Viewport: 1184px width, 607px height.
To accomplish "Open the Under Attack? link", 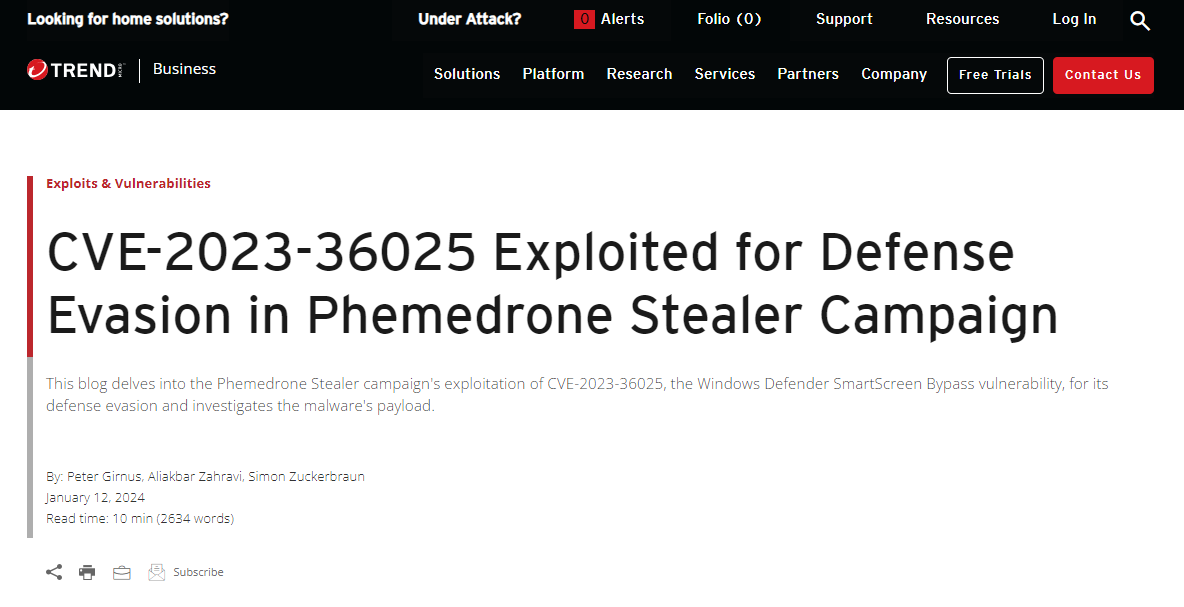I will pyautogui.click(x=470, y=20).
